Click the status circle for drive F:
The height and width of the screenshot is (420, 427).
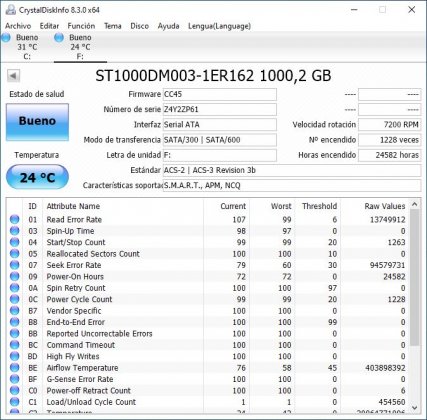(x=59, y=38)
